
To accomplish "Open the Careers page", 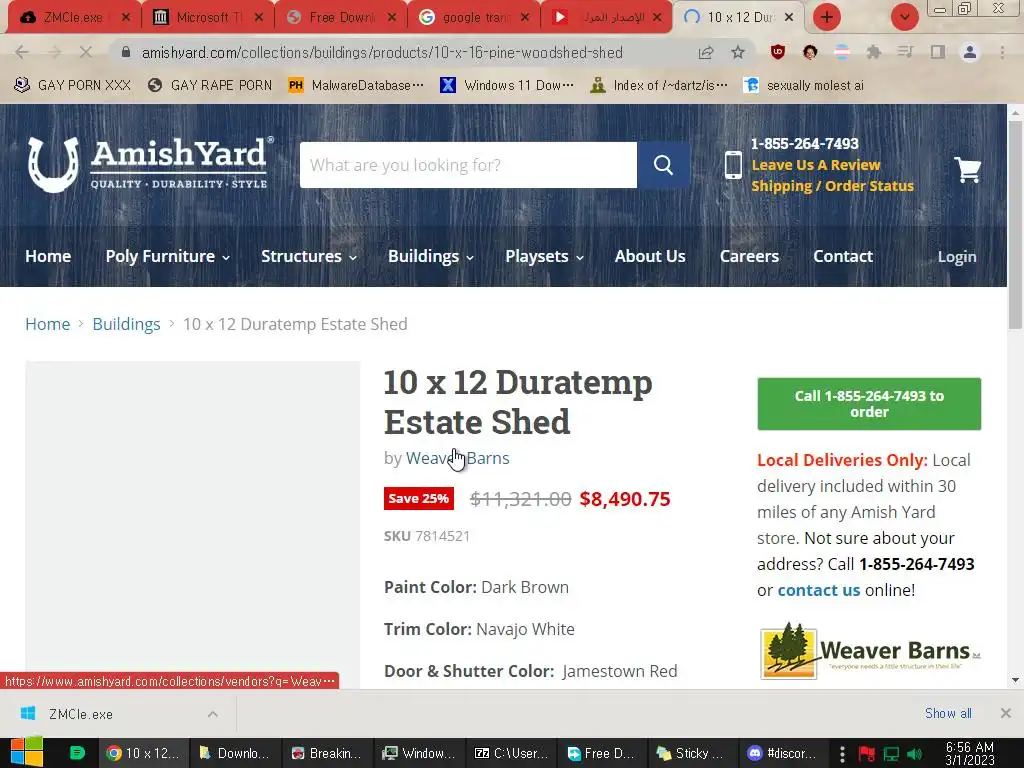I will coord(749,256).
